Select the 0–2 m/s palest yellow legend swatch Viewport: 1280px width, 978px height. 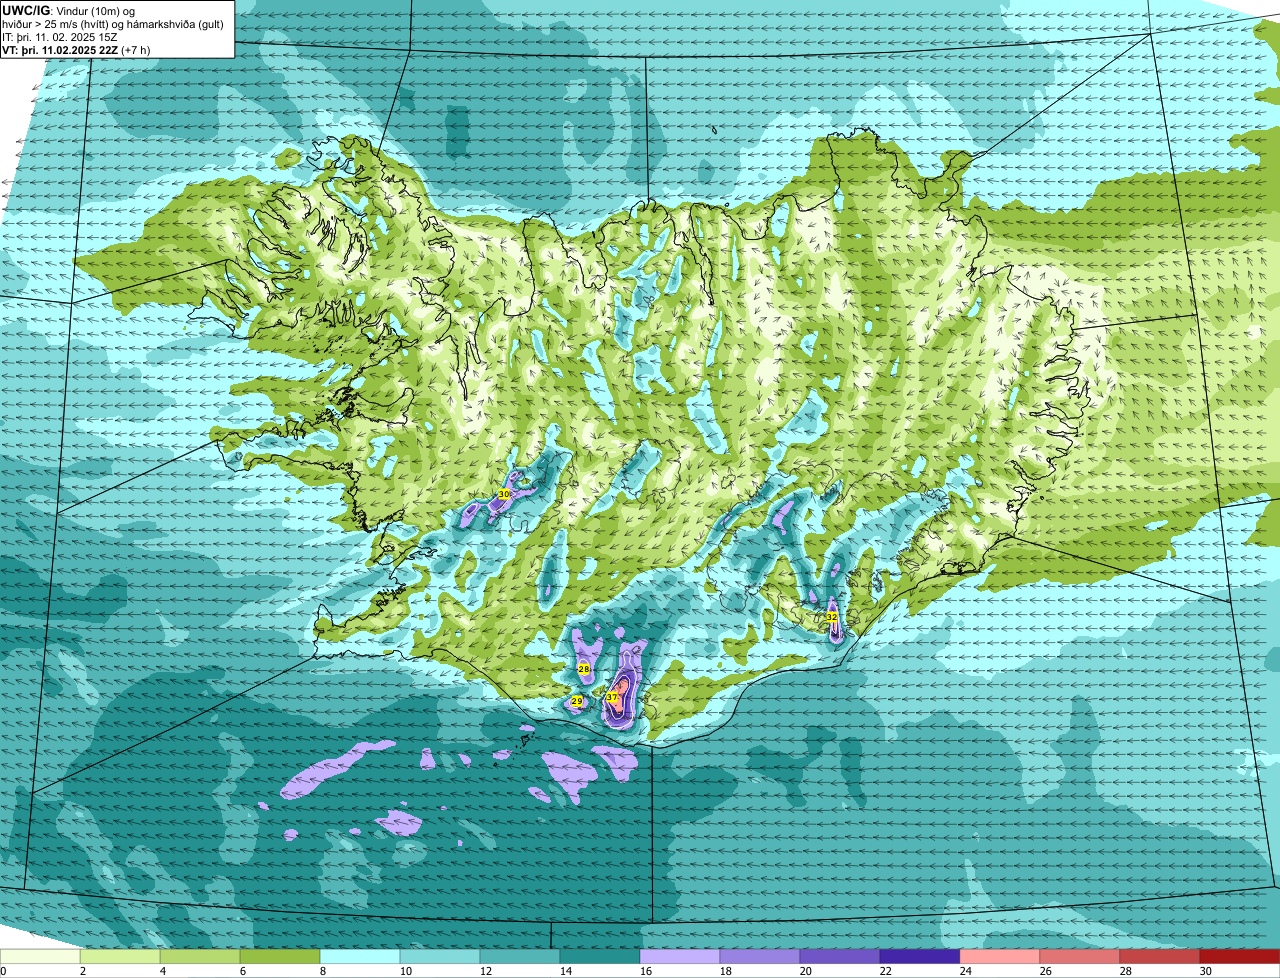40,956
